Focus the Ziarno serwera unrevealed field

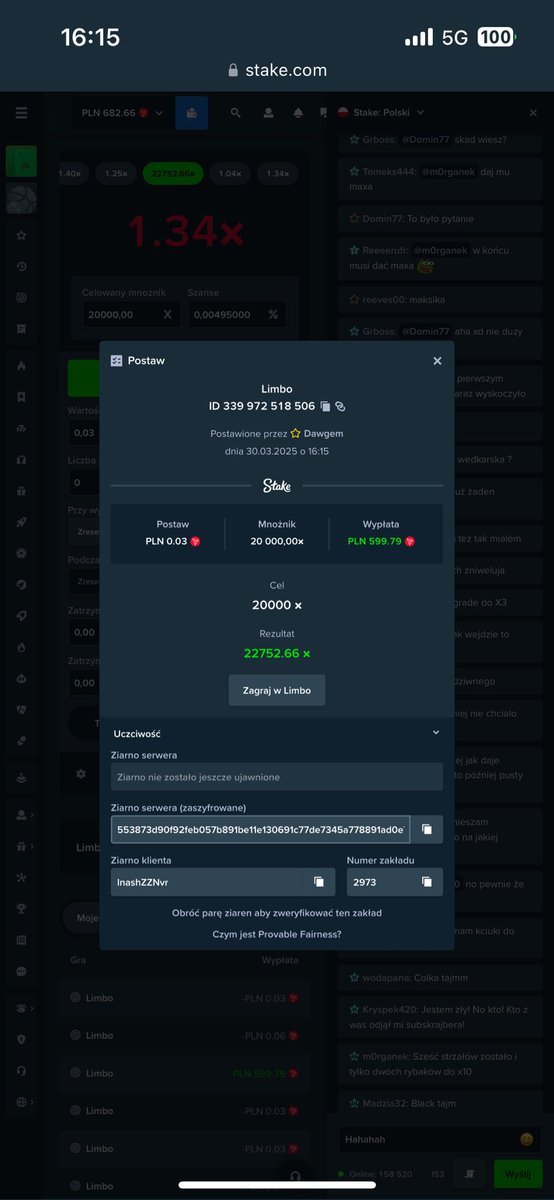pyautogui.click(x=277, y=777)
